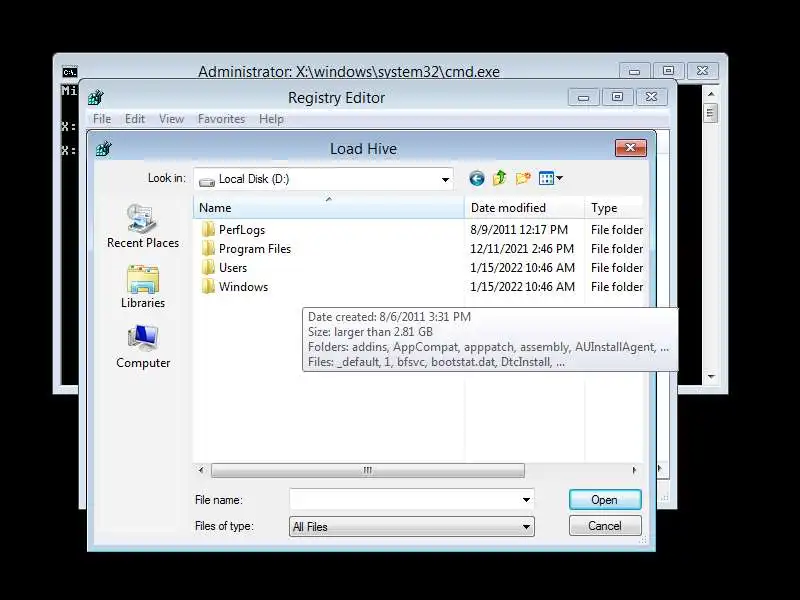
Task: Expand the File name dropdown arrow
Action: (526, 499)
